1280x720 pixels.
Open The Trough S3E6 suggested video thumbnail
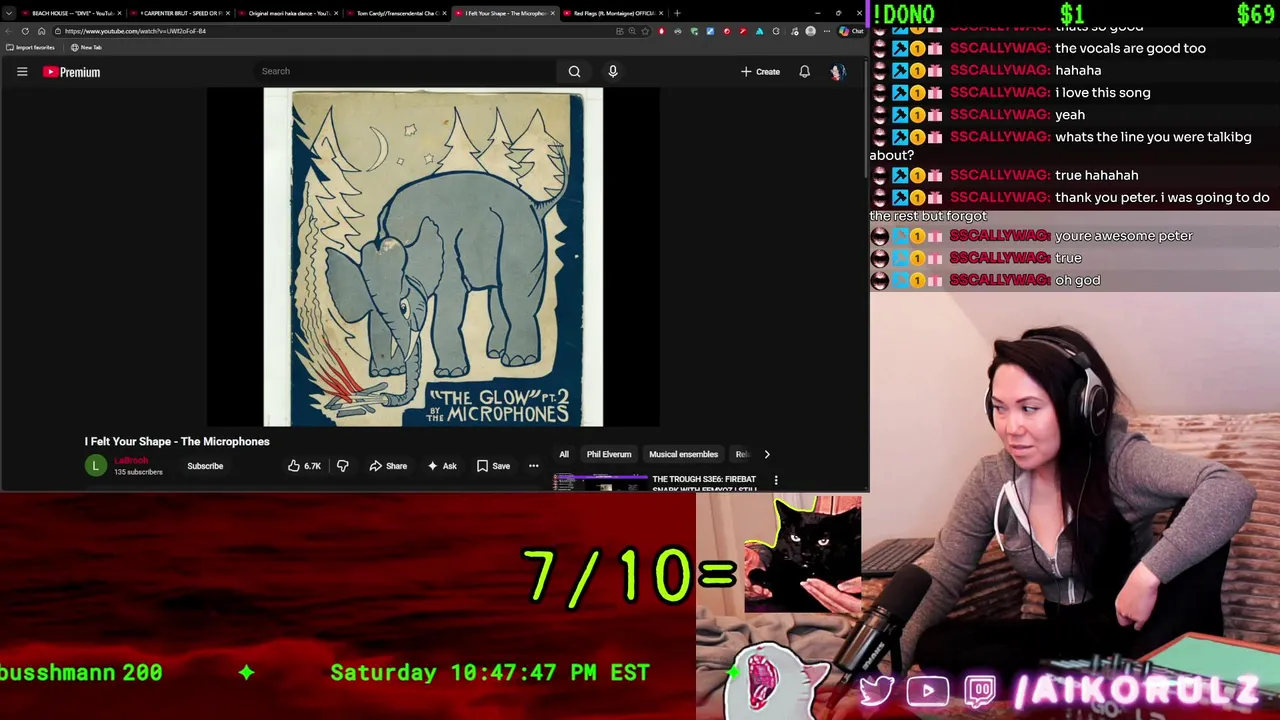tap(600, 482)
